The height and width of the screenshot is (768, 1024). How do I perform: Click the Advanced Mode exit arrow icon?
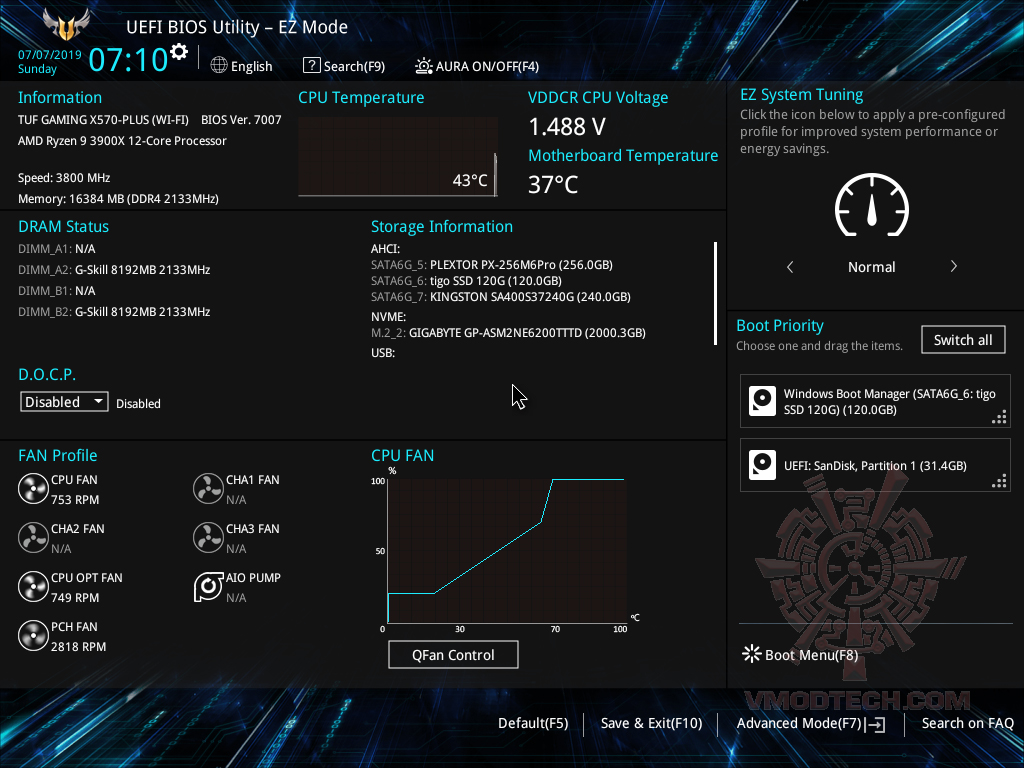[x=875, y=724]
